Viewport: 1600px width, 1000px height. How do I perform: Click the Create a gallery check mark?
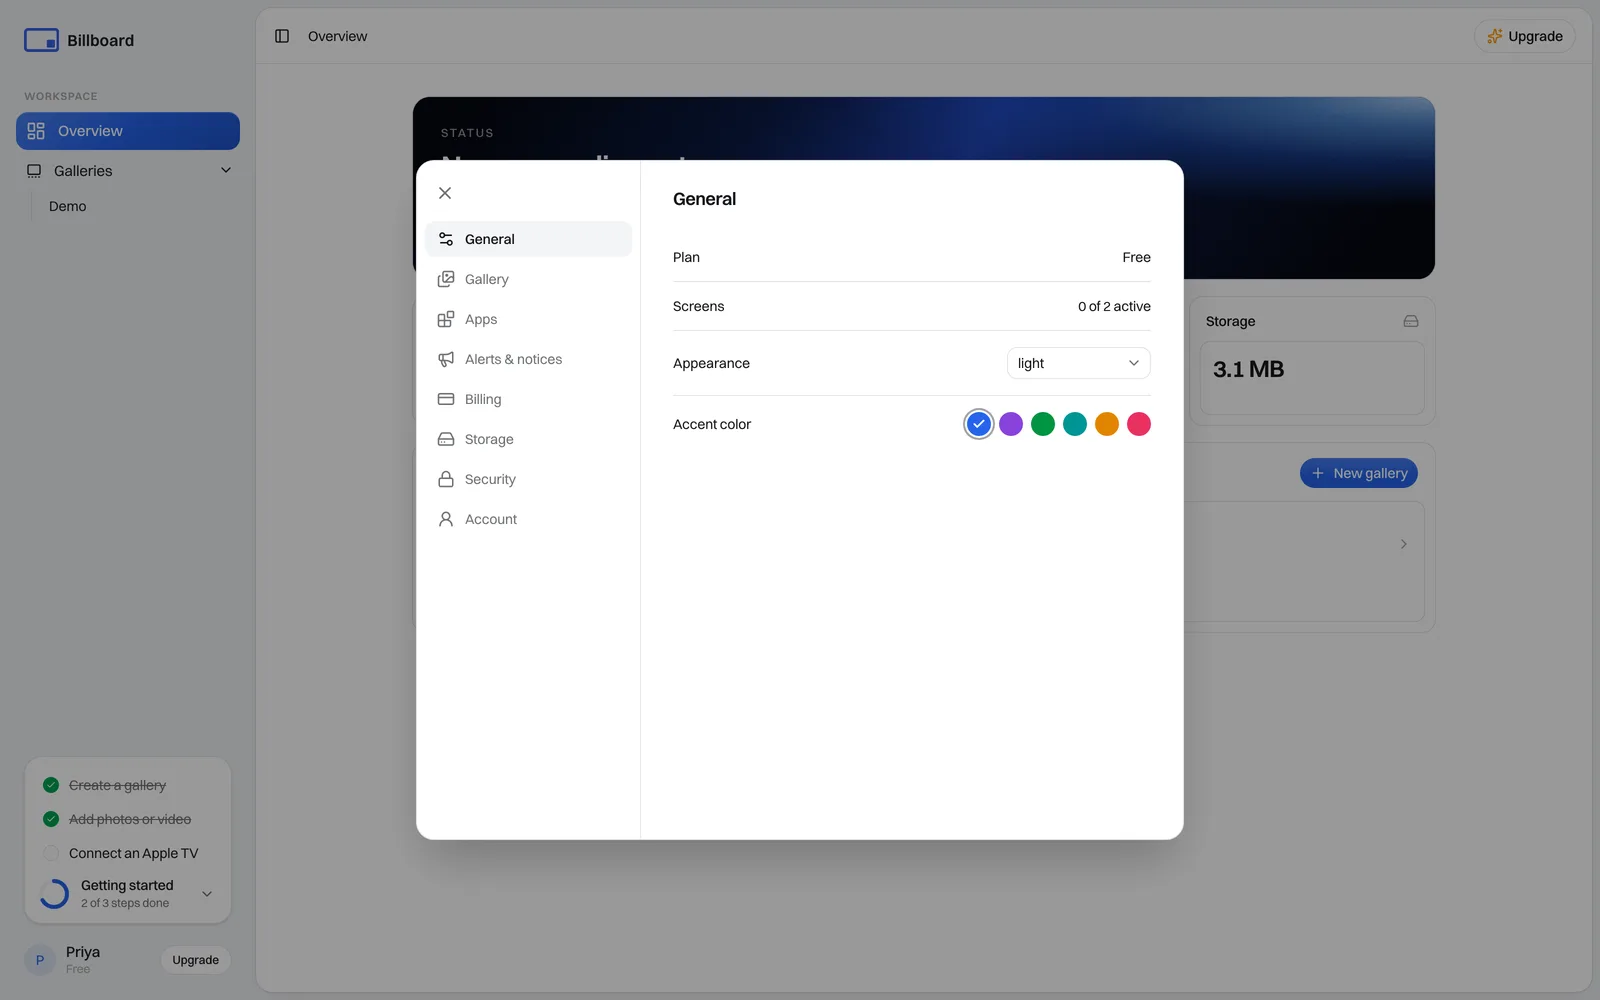(51, 785)
